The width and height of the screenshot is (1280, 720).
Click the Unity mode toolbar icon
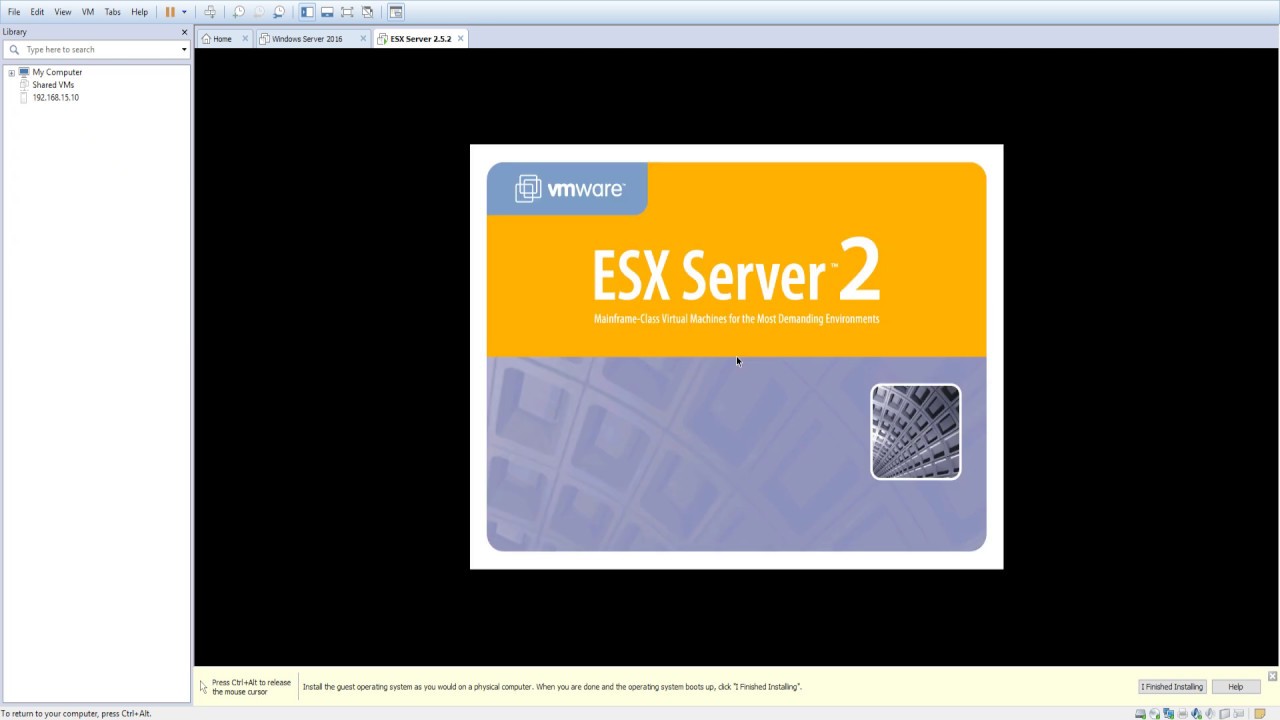(x=367, y=12)
